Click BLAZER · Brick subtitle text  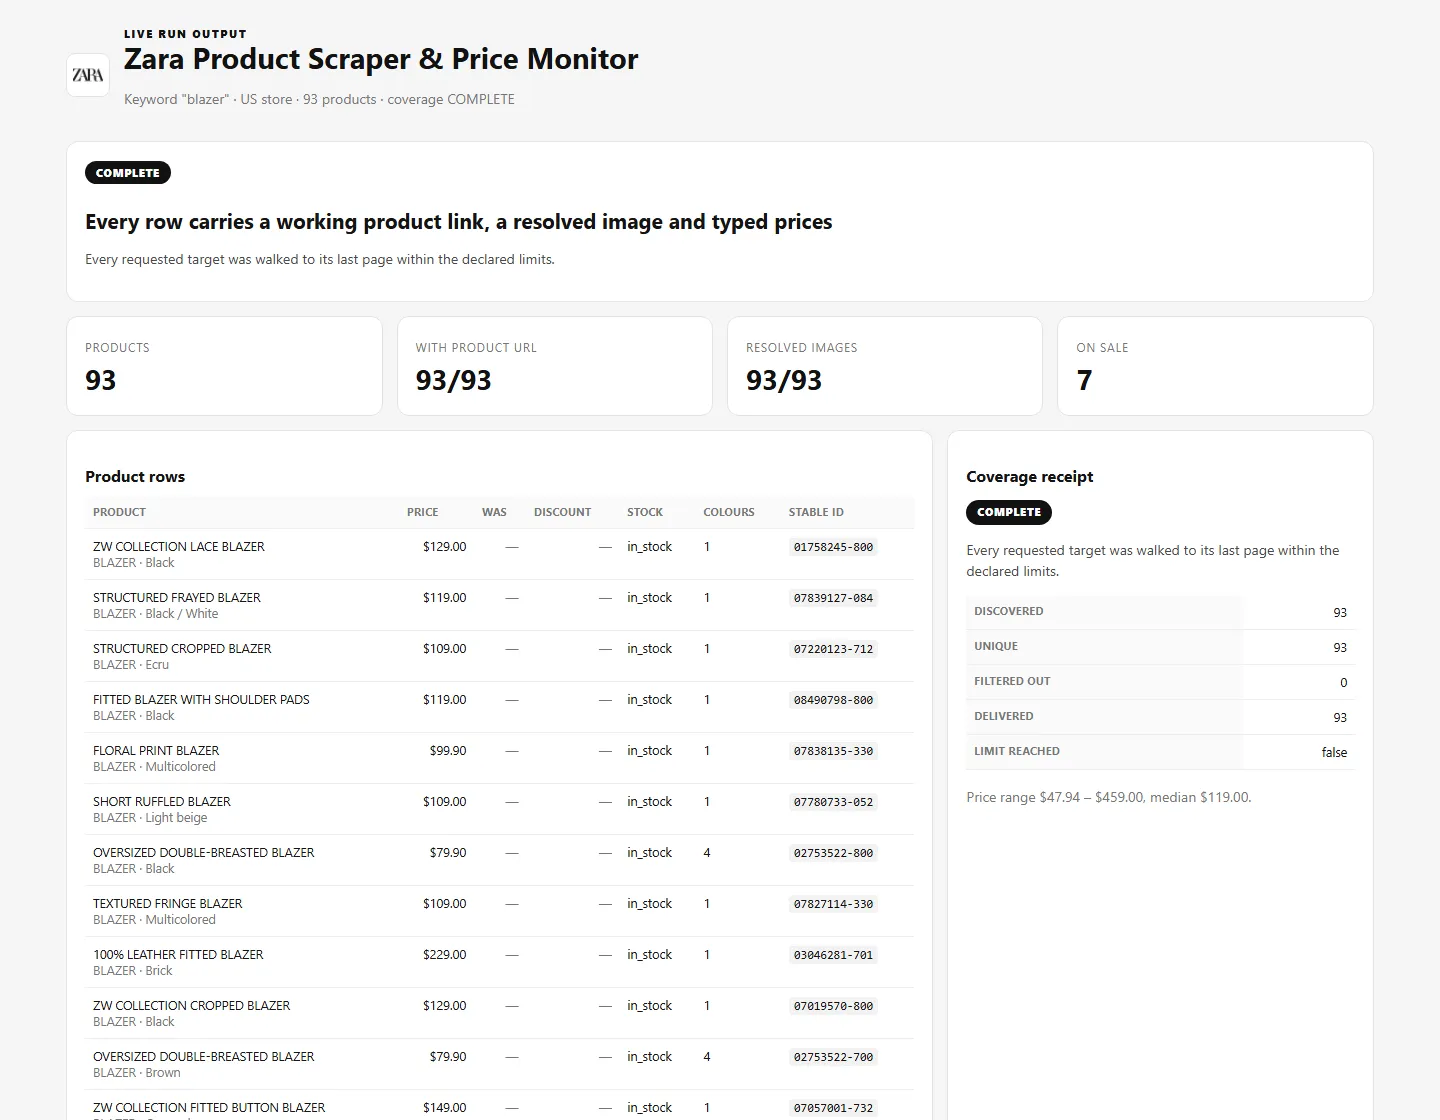[133, 971]
